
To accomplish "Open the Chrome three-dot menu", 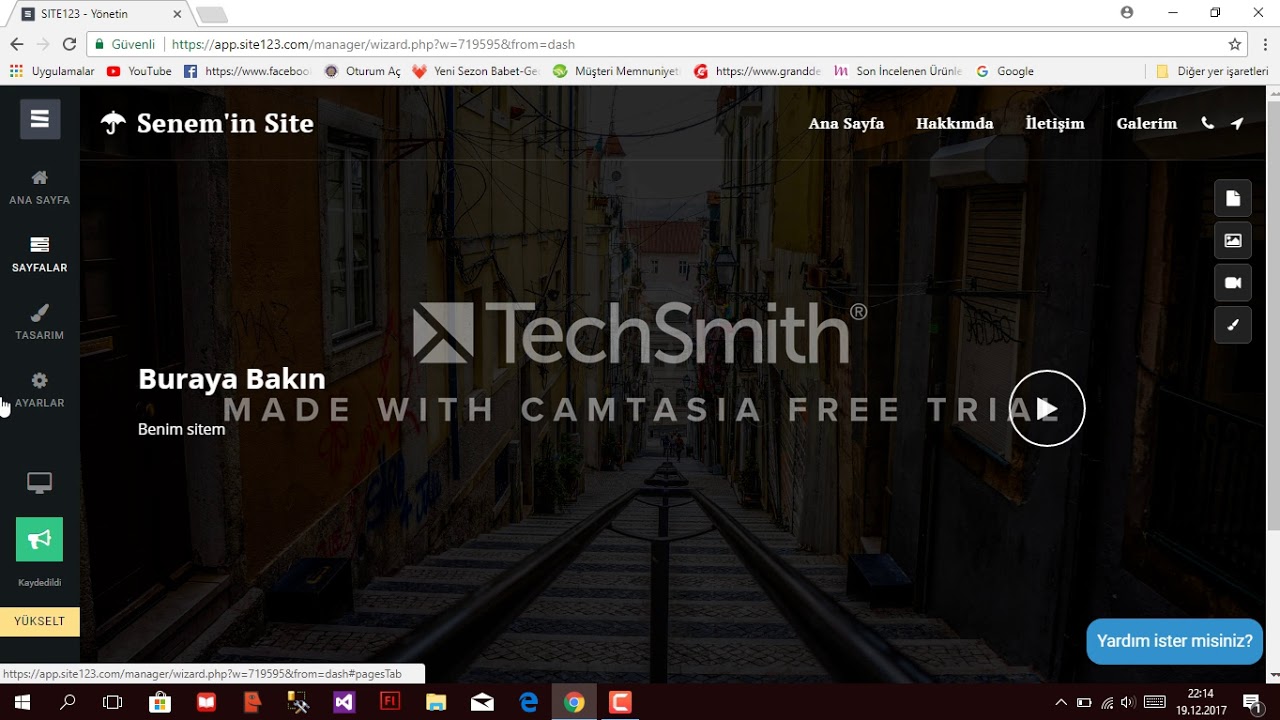I will (1264, 44).
